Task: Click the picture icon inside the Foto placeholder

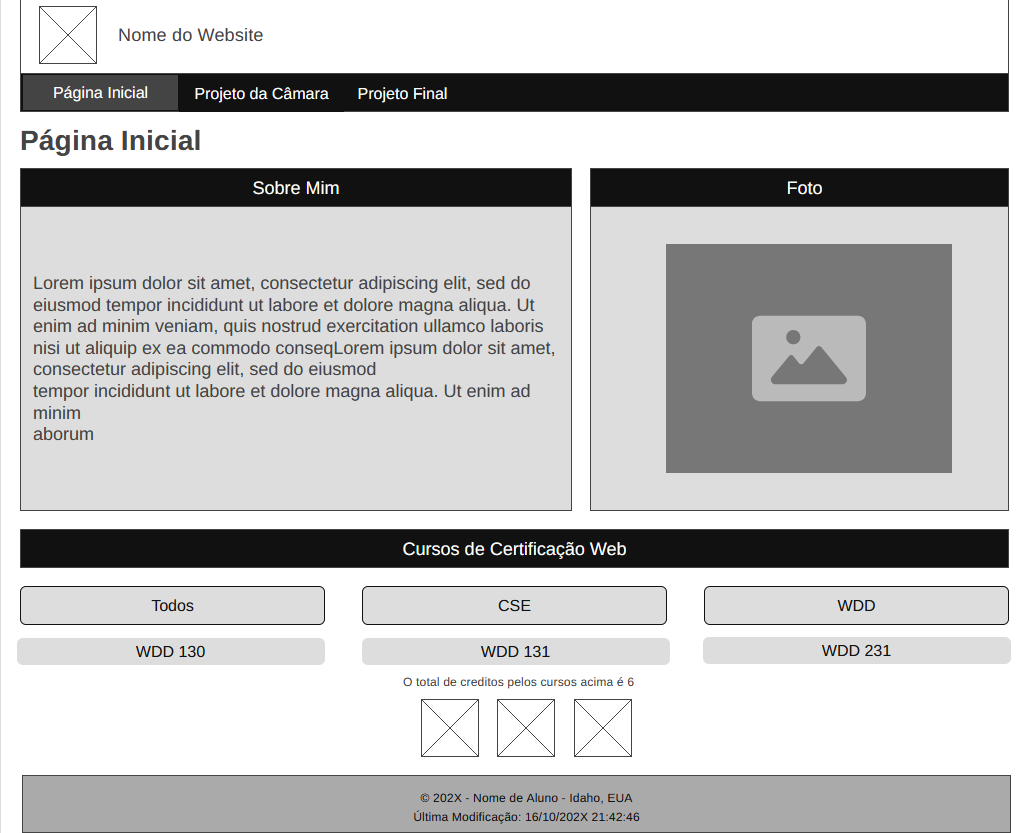Action: (x=809, y=358)
